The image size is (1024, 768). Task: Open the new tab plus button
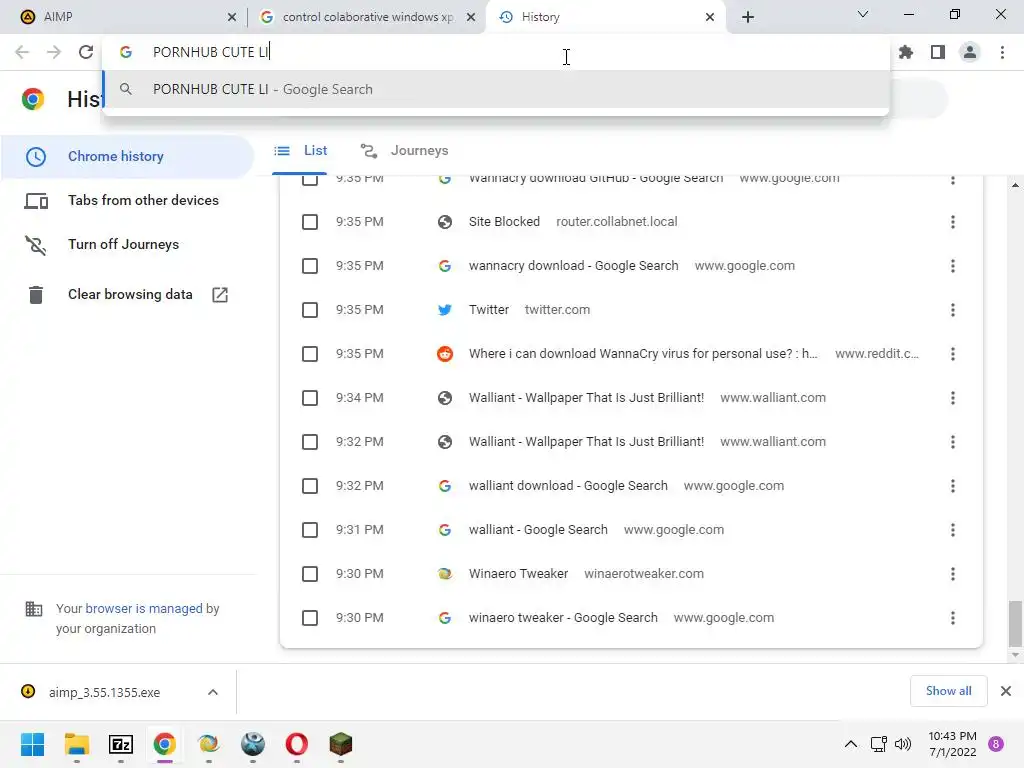point(748,17)
